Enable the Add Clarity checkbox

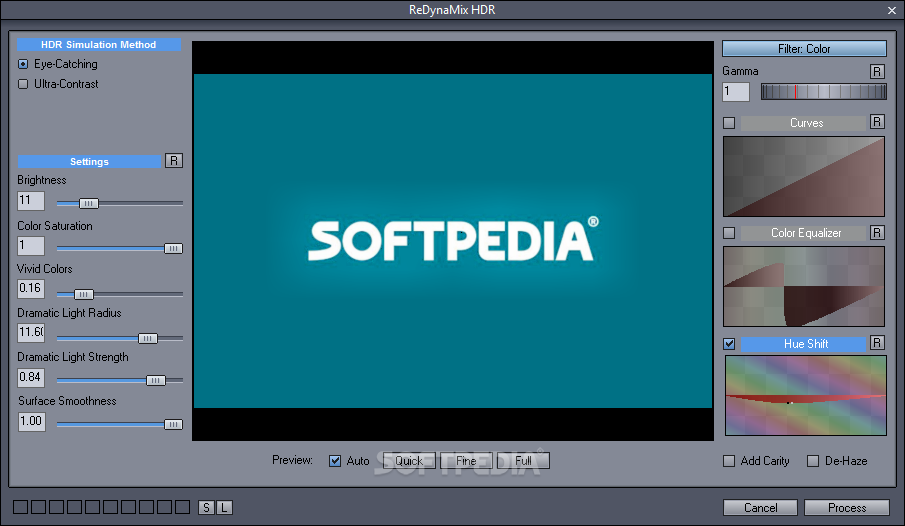pos(729,461)
